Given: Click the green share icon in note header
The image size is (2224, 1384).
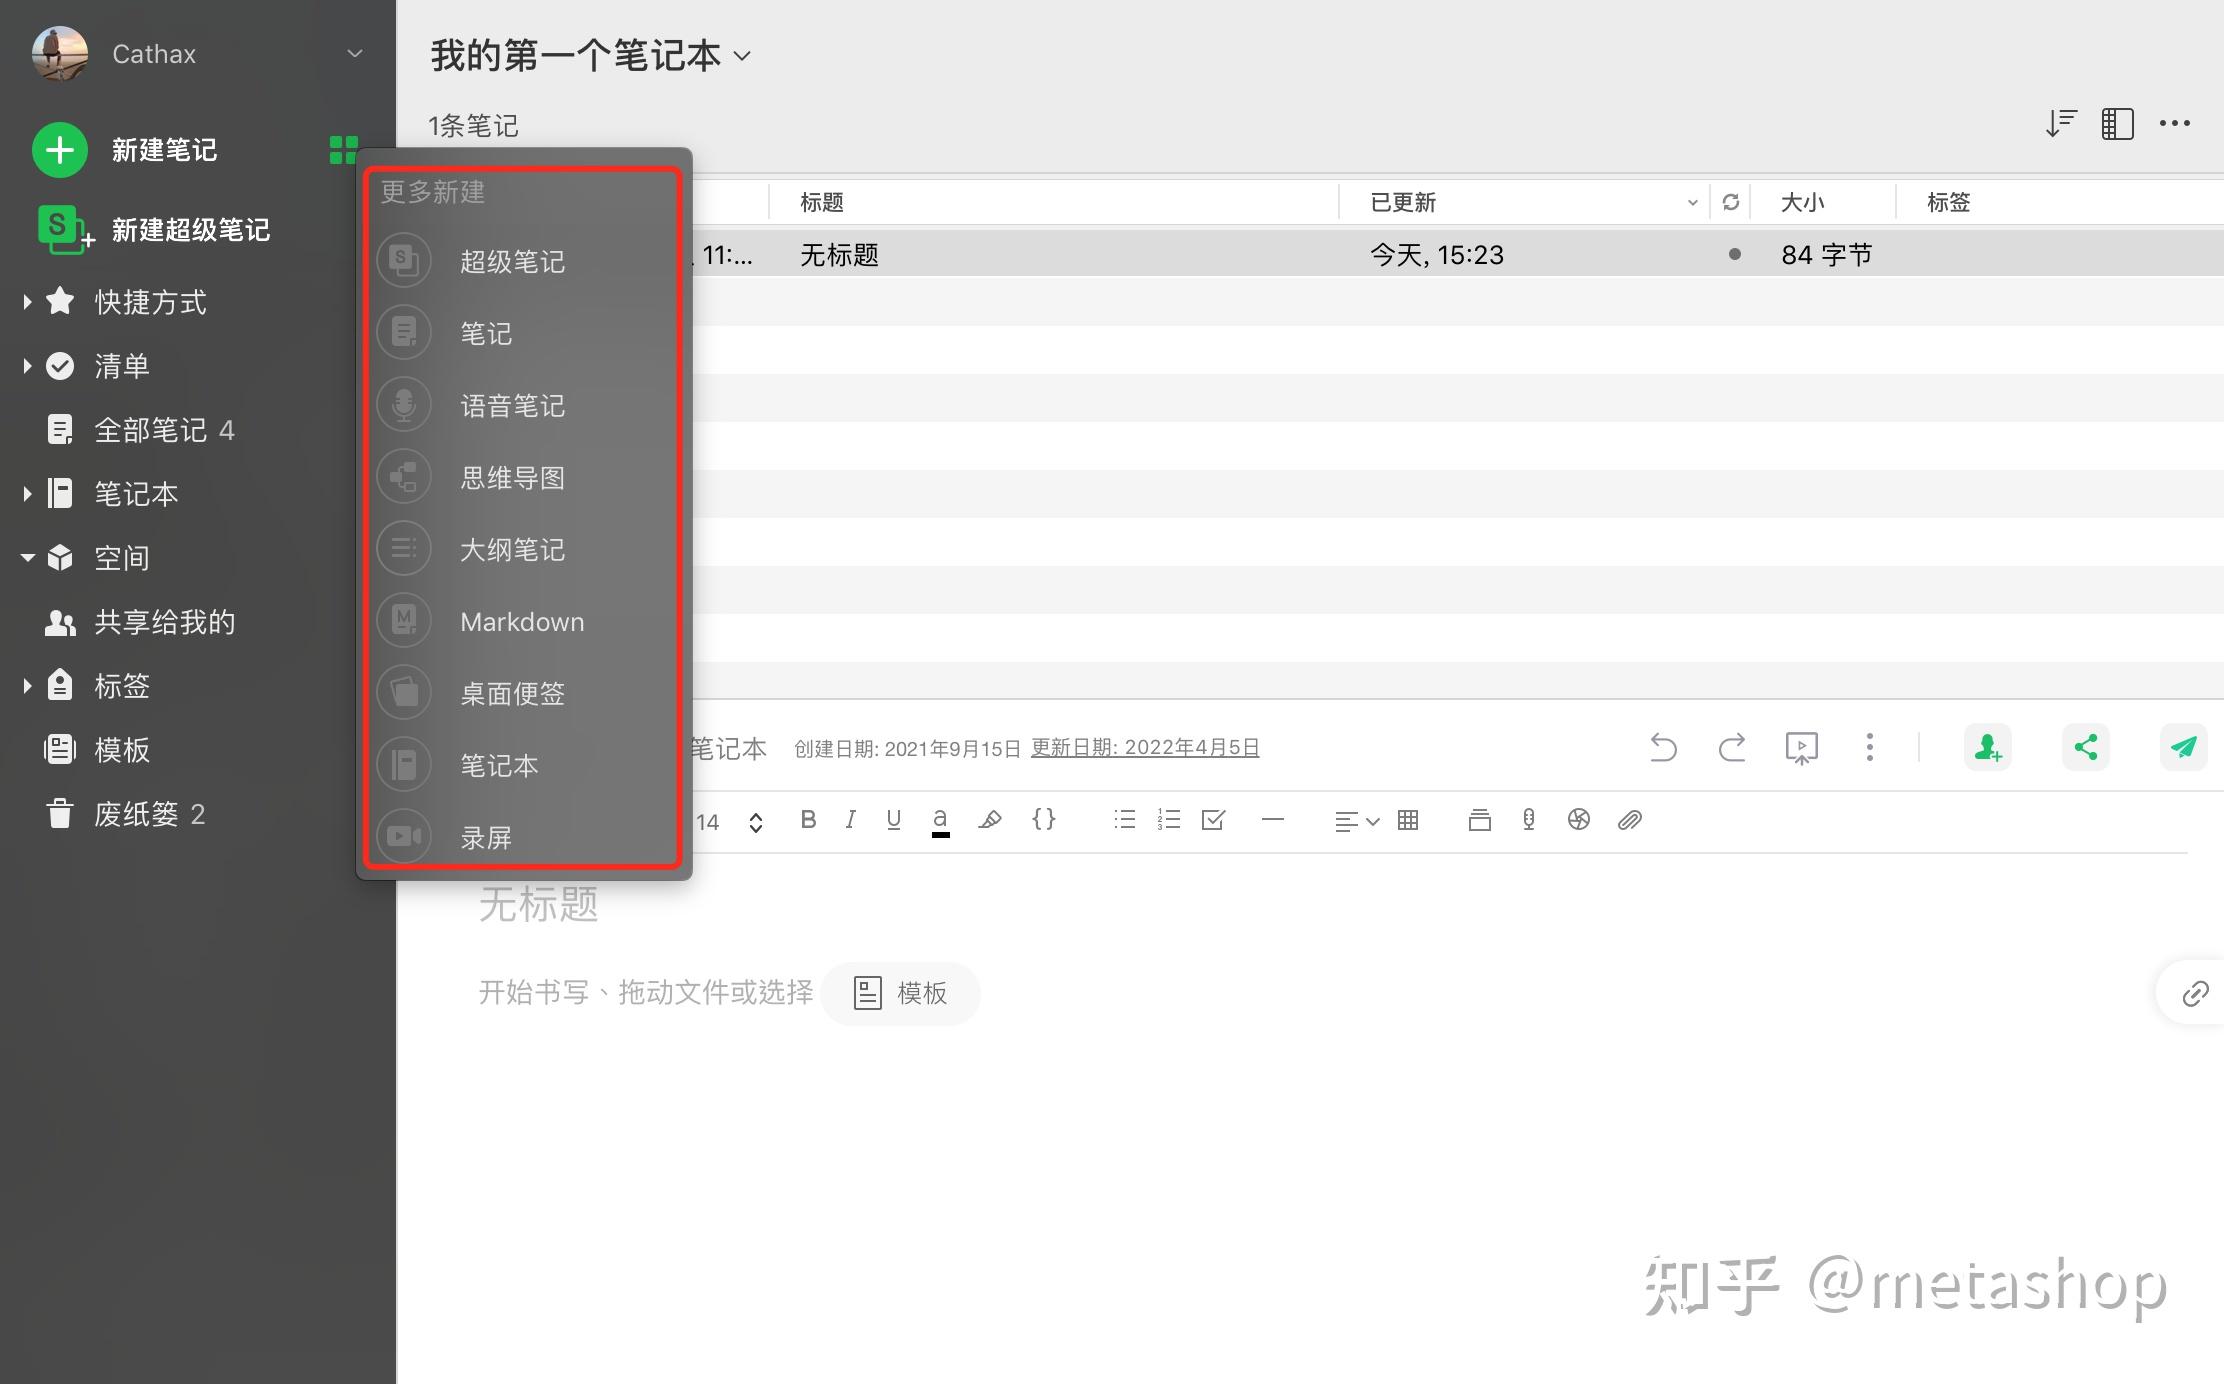Looking at the screenshot, I should click(2085, 747).
